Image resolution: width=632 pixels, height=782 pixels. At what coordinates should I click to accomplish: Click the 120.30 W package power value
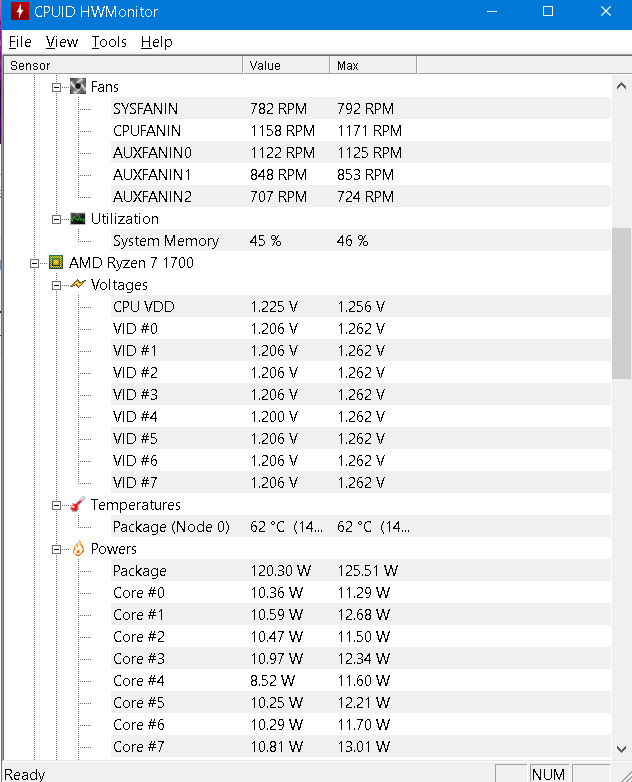[280, 571]
